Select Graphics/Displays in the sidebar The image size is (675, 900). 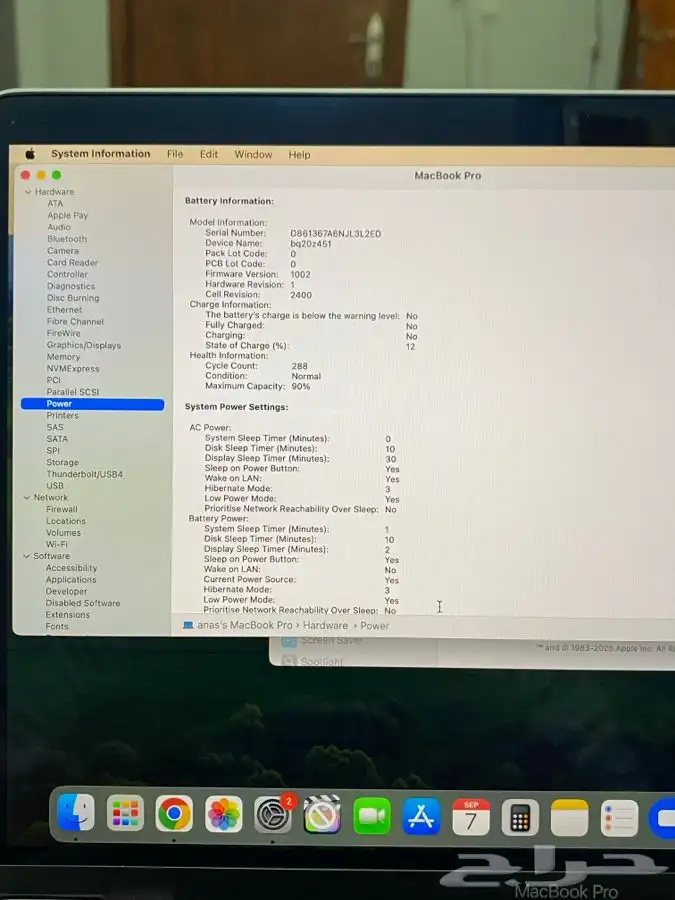click(x=84, y=345)
